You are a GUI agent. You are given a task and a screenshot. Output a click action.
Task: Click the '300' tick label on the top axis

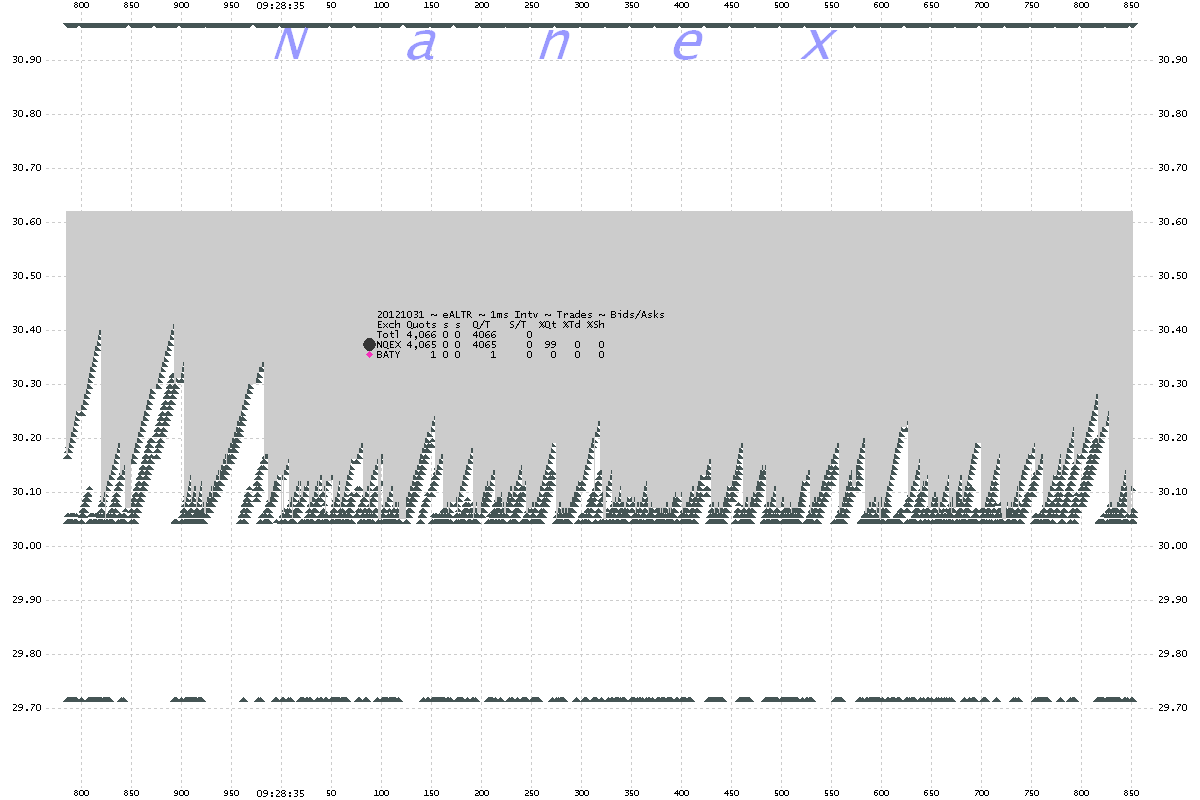tap(581, 5)
